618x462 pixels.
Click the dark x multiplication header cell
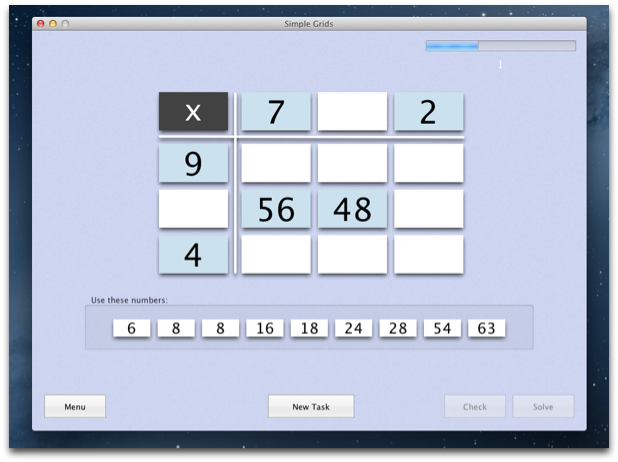point(194,111)
